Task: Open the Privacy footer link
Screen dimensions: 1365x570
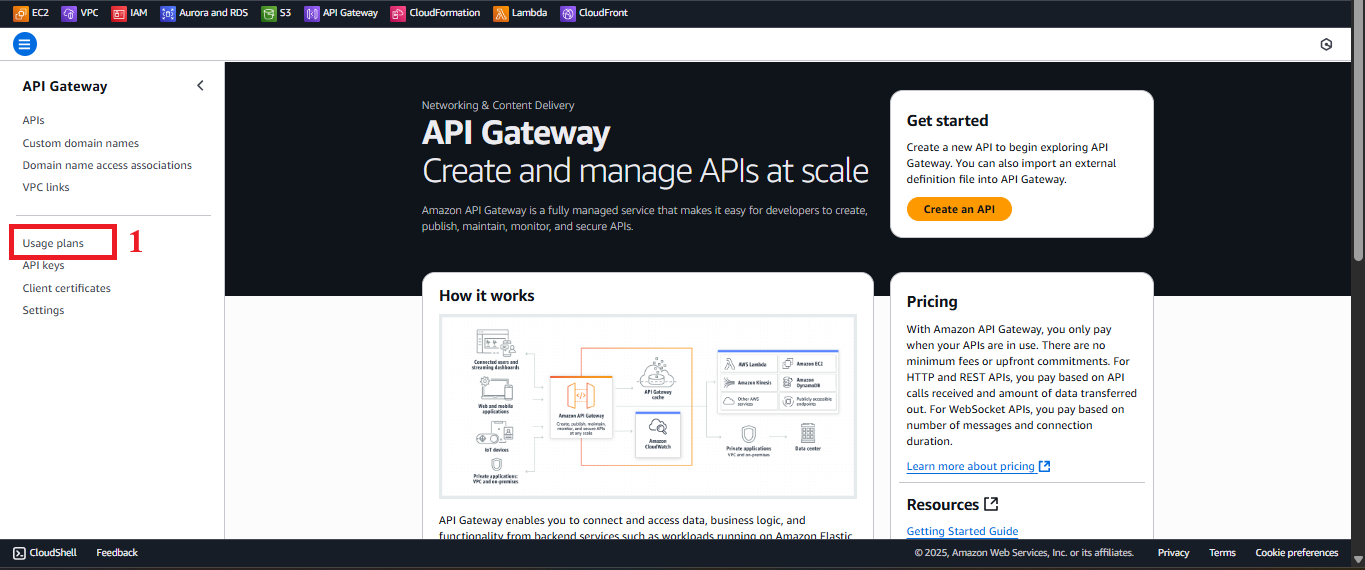Action: click(1173, 552)
